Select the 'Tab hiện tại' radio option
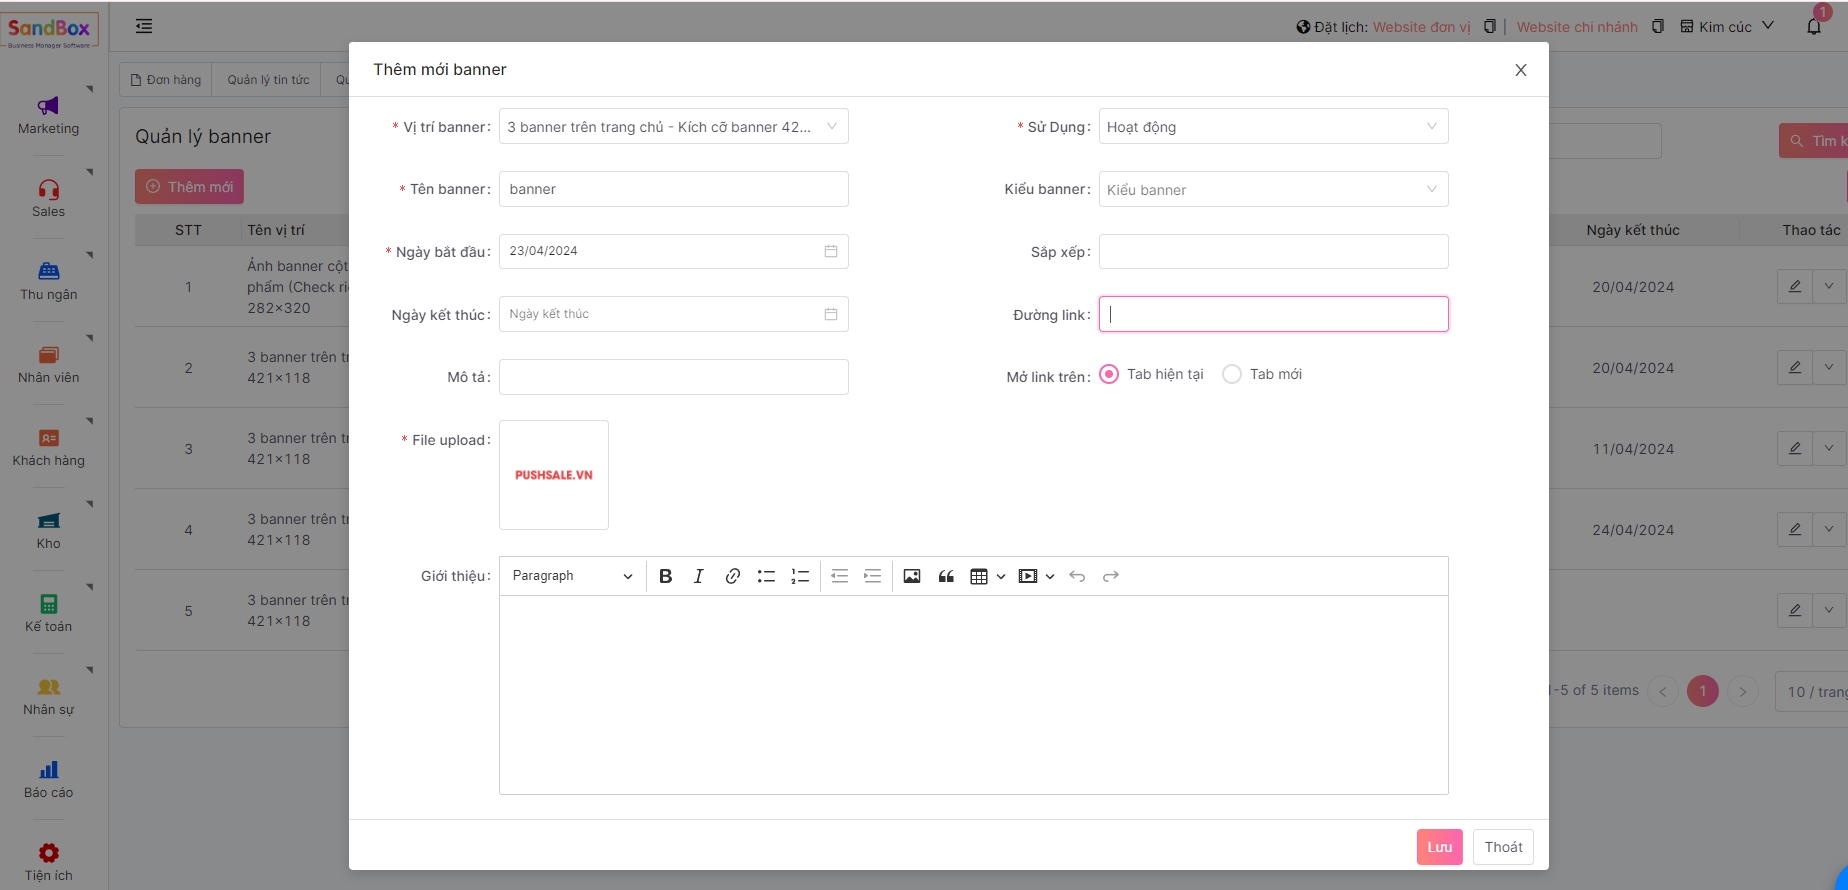Screen dimensions: 1848x890 point(1109,374)
